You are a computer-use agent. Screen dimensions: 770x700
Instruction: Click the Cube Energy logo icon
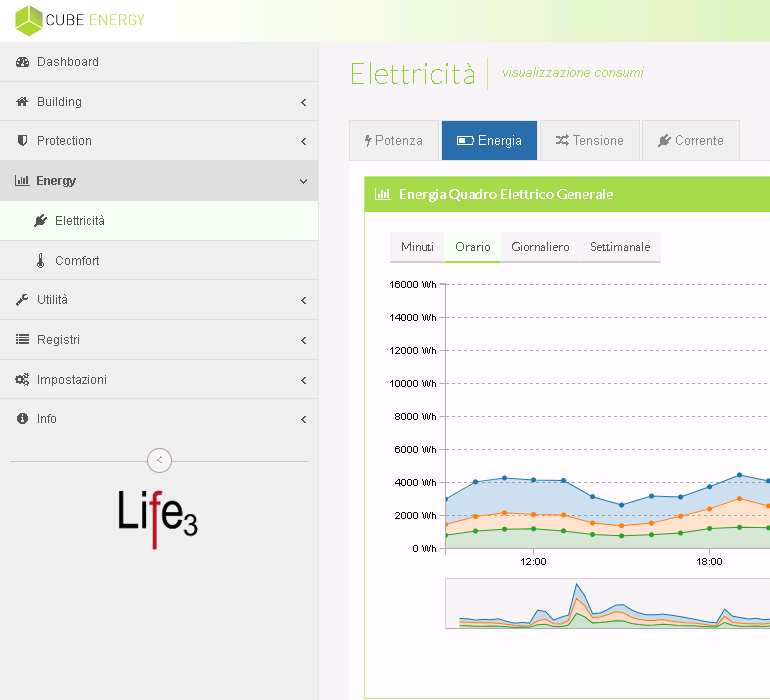click(x=29, y=20)
